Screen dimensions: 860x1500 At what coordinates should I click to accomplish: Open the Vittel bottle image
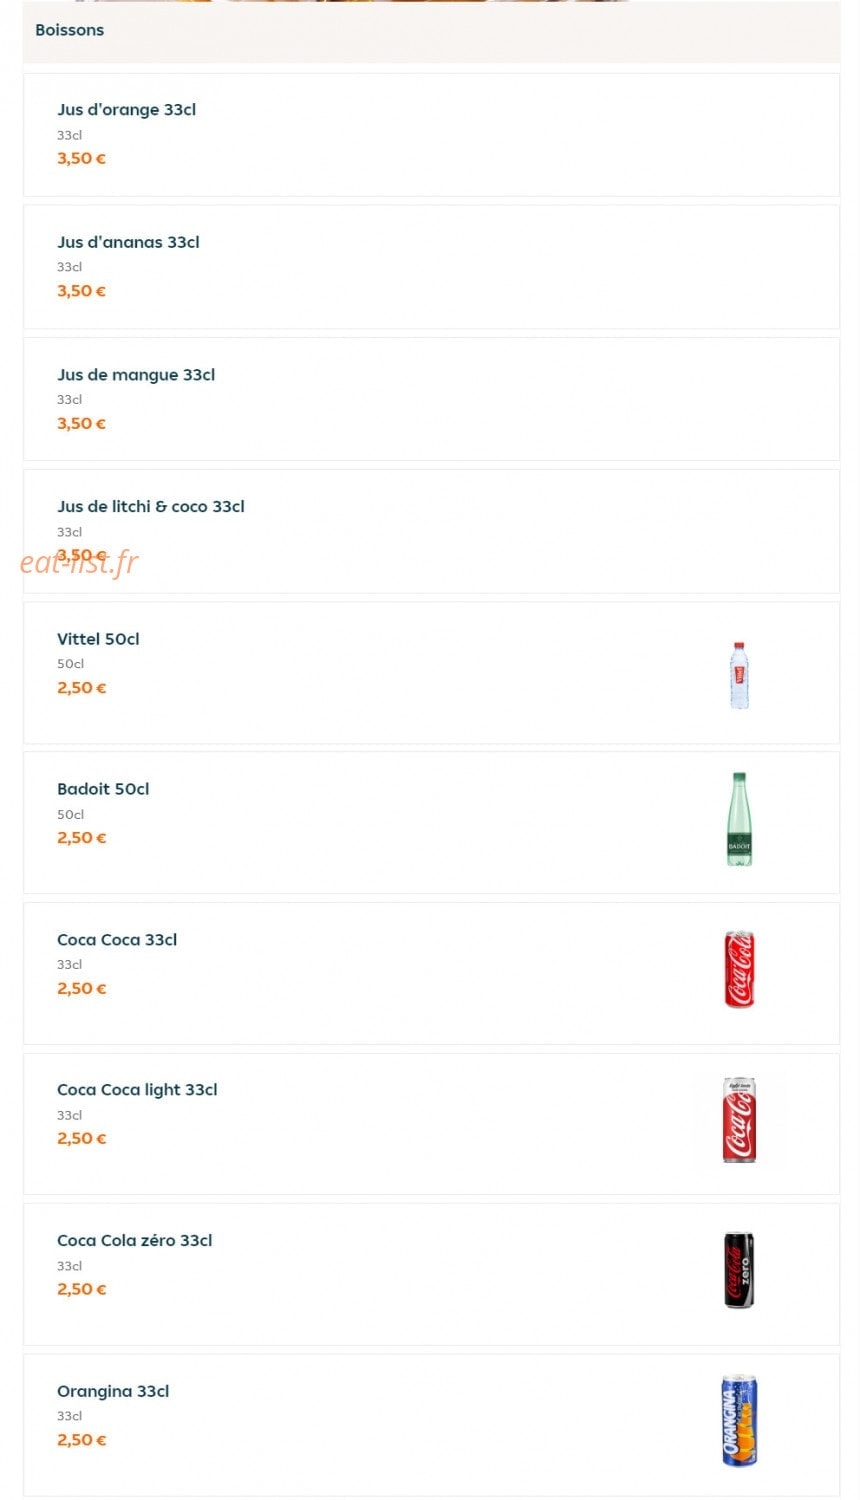[739, 675]
